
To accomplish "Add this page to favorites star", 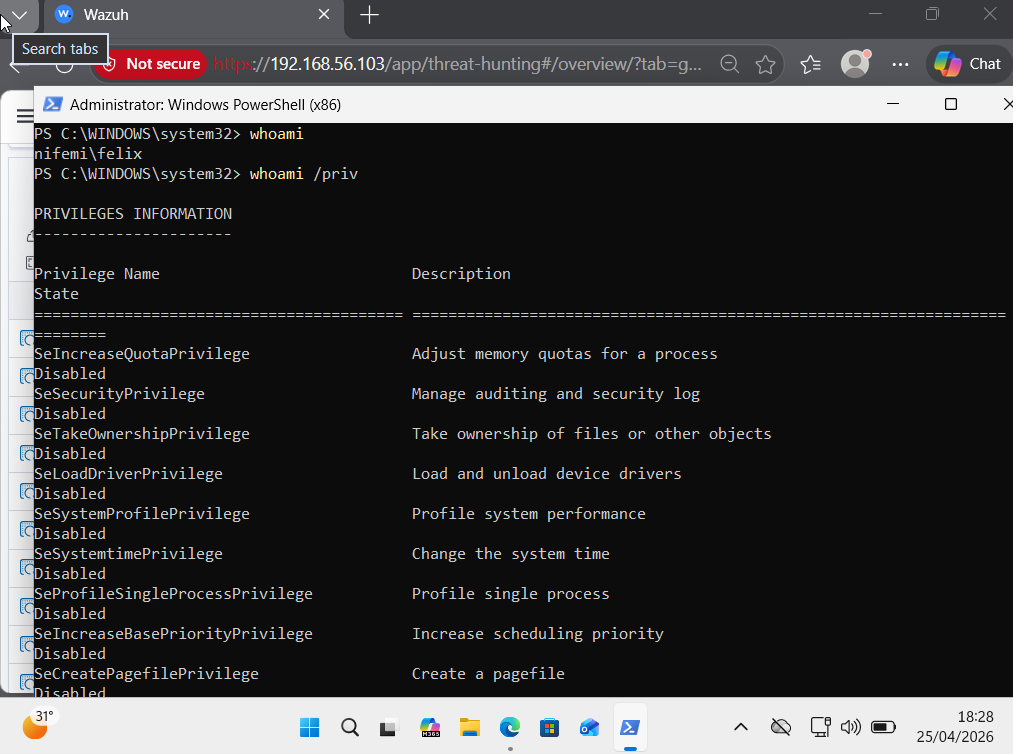I will pos(766,64).
